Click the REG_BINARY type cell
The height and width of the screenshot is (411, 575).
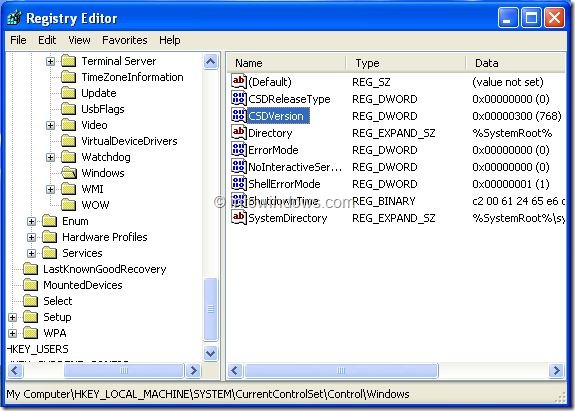pos(384,201)
